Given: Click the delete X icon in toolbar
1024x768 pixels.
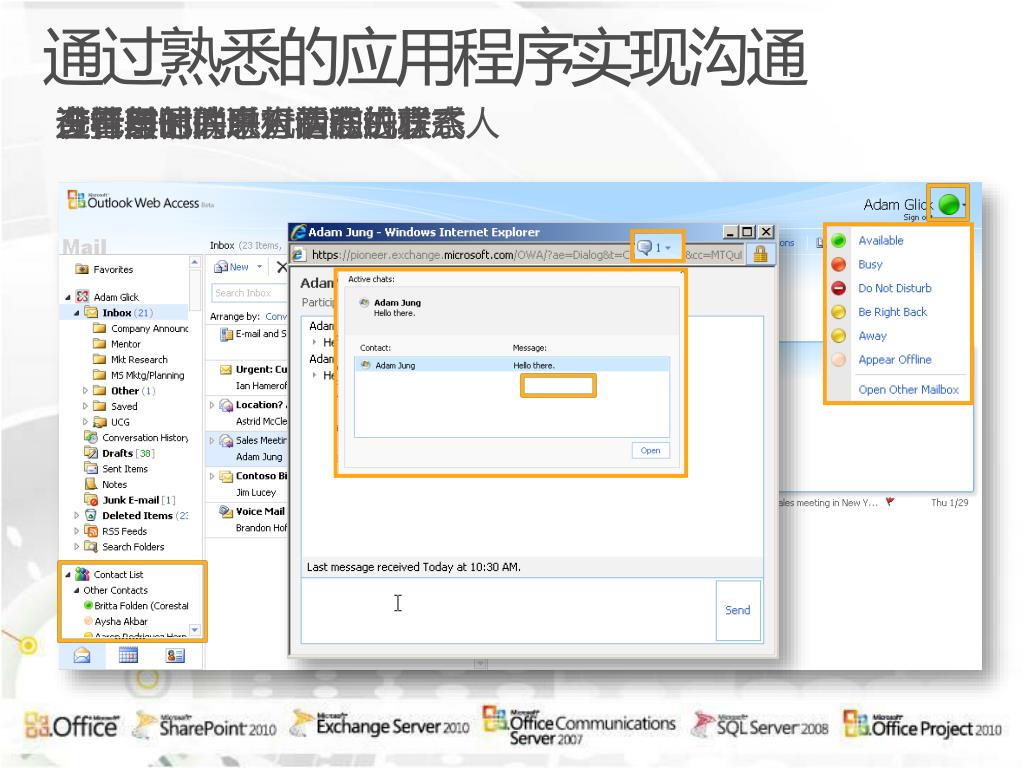Looking at the screenshot, I should coord(281,267).
